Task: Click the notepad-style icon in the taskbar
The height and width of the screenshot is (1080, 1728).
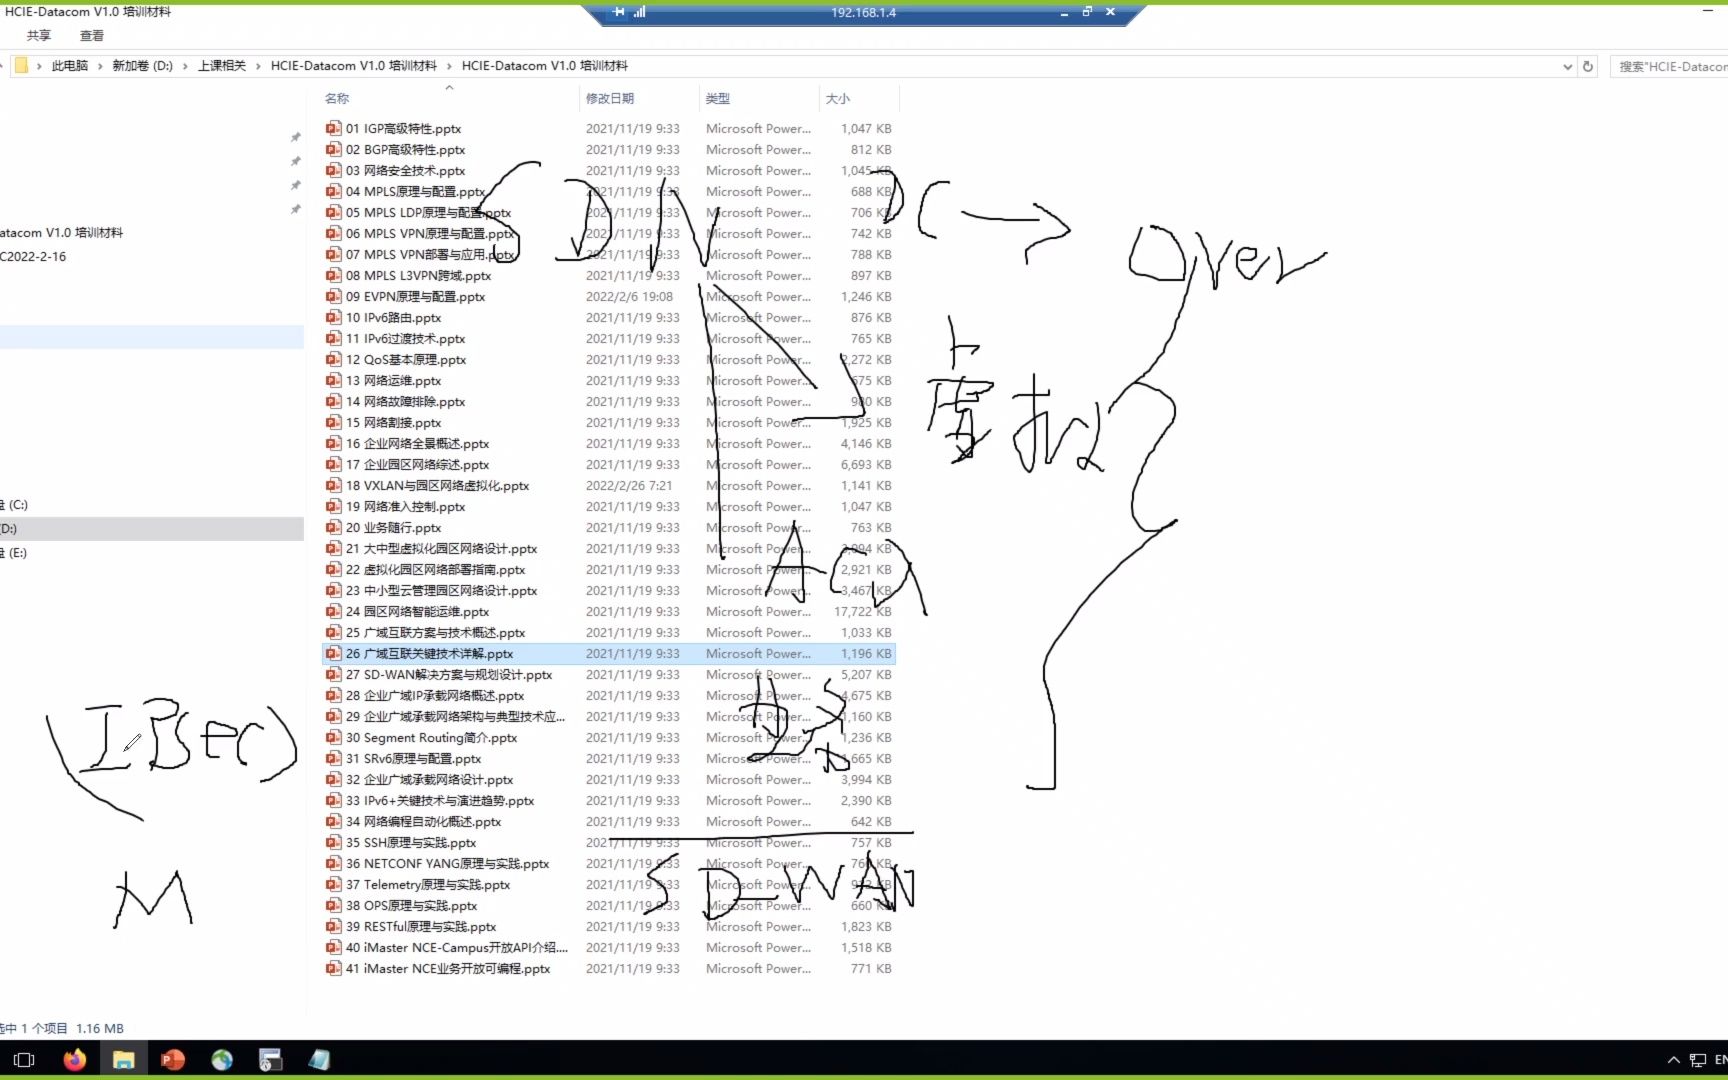Action: tap(319, 1060)
